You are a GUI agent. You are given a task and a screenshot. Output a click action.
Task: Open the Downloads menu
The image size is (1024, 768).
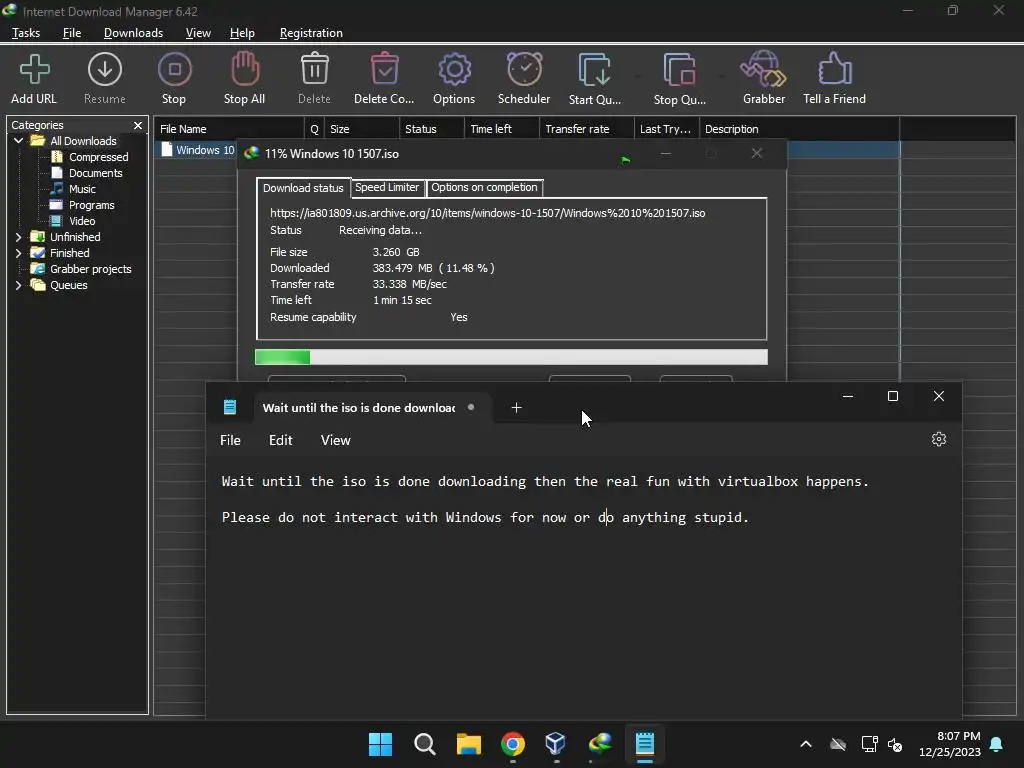(x=133, y=33)
